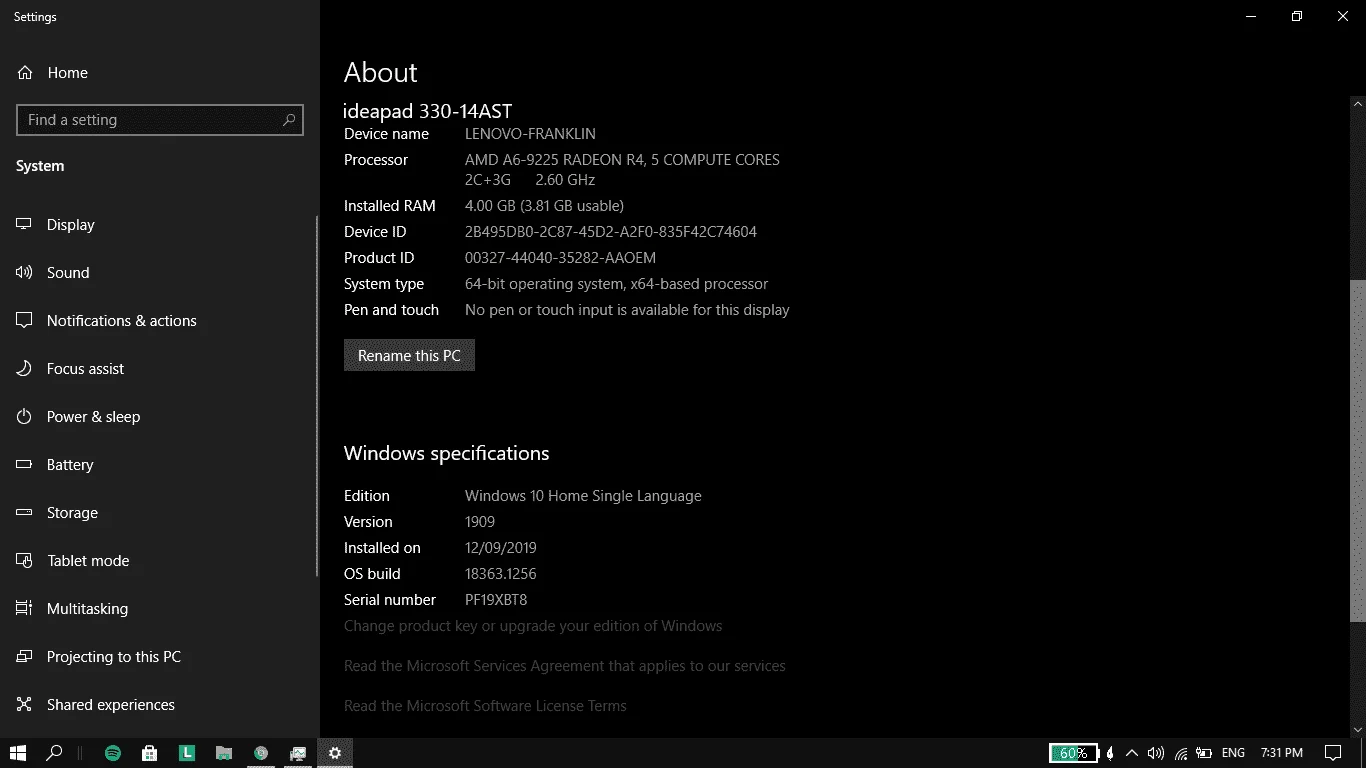The image size is (1366, 768).
Task: Open Multitasking settings
Action: 160,609
